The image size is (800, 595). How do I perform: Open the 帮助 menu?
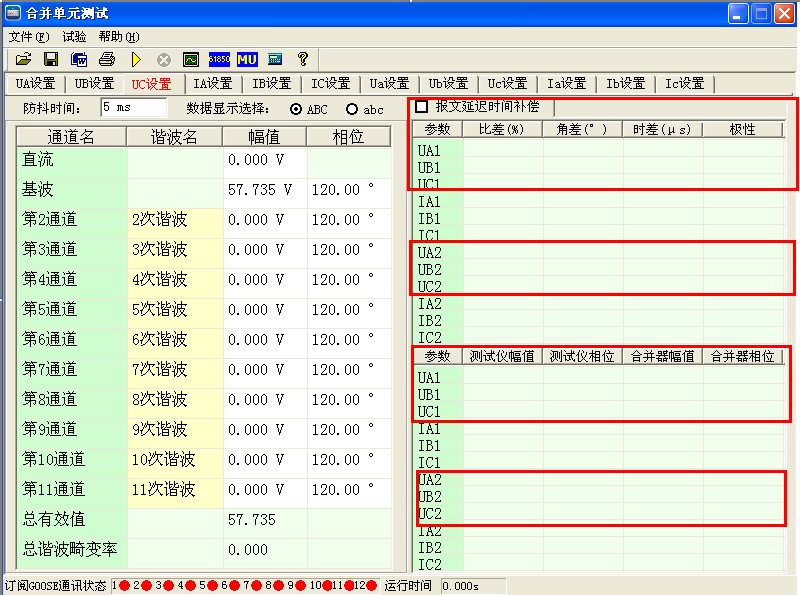pyautogui.click(x=118, y=36)
